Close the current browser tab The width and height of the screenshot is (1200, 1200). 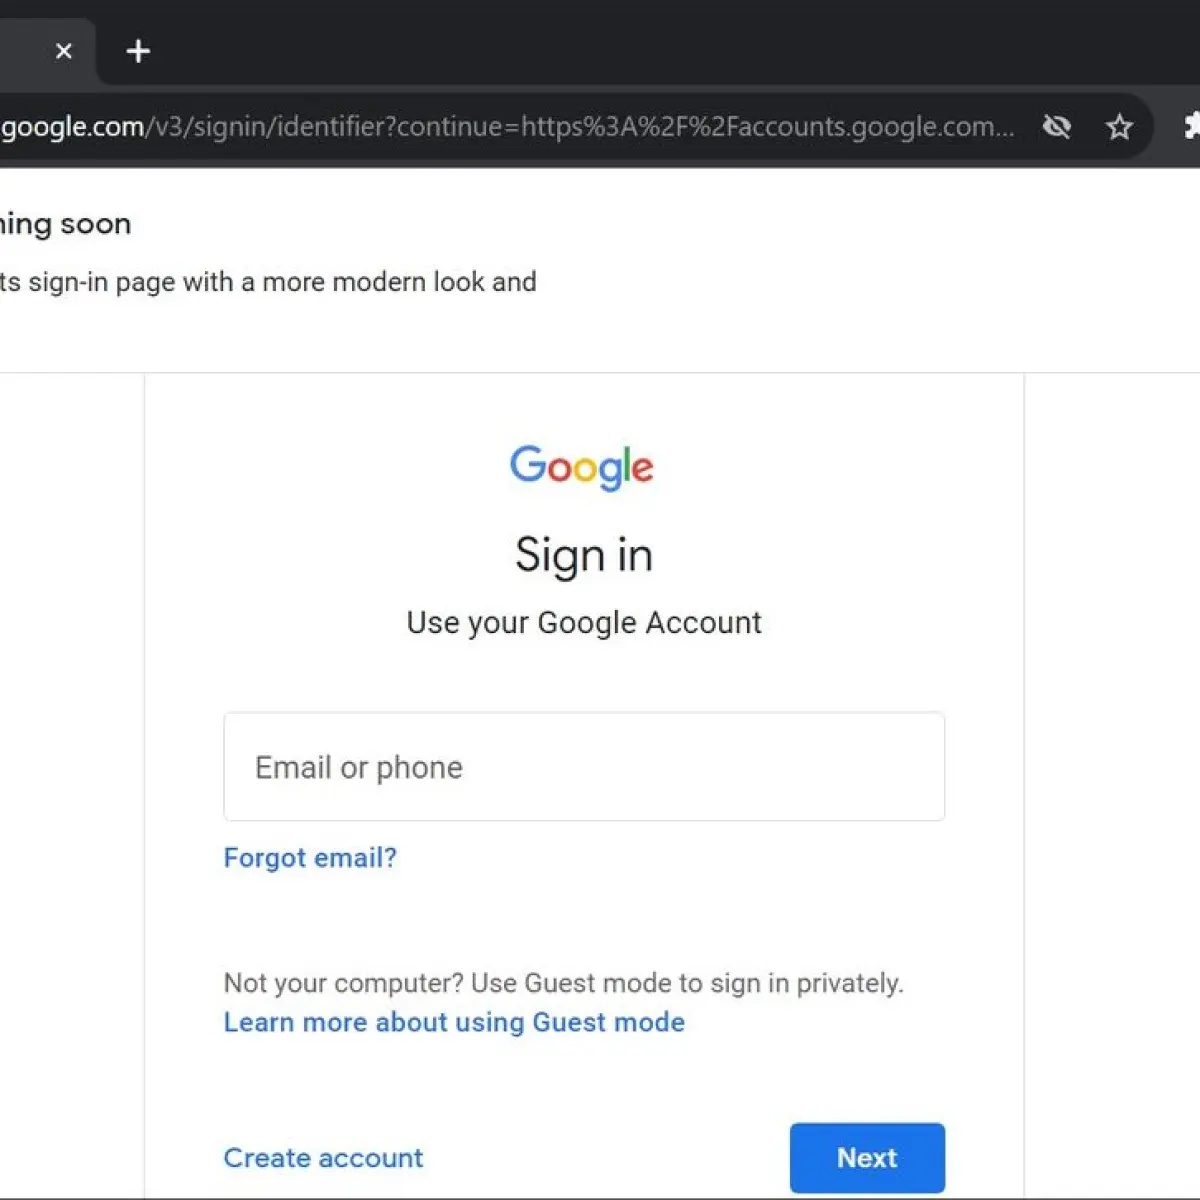click(64, 51)
